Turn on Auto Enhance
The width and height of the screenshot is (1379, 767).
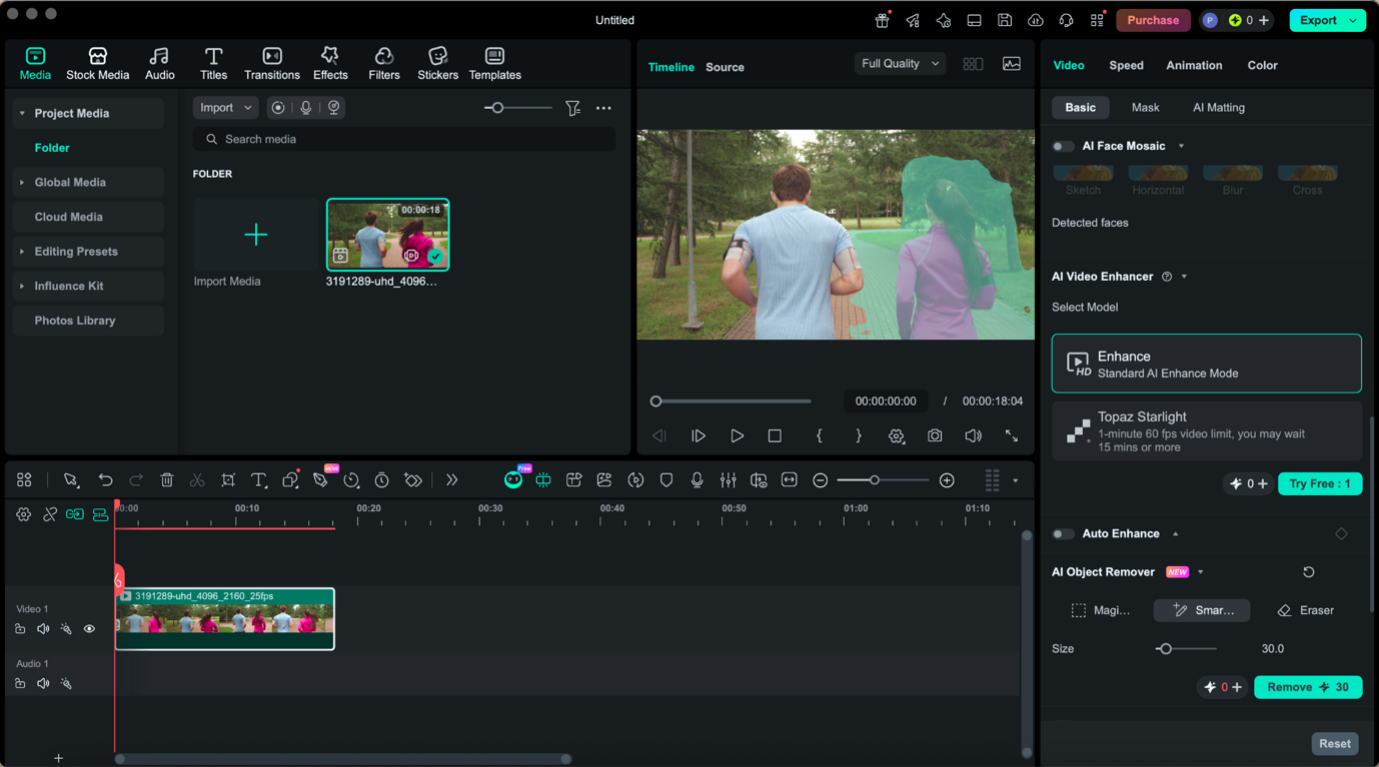(1062, 533)
